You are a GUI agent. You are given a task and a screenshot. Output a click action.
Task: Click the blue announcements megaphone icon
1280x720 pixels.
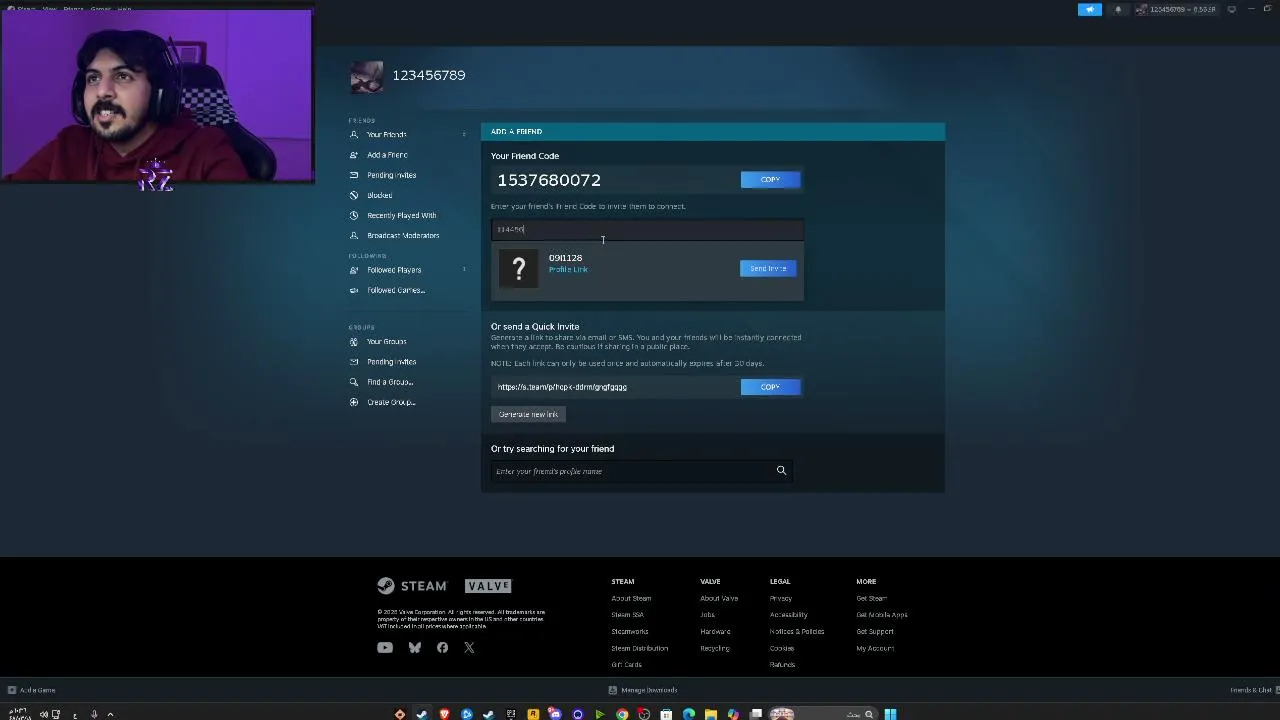click(x=1090, y=9)
